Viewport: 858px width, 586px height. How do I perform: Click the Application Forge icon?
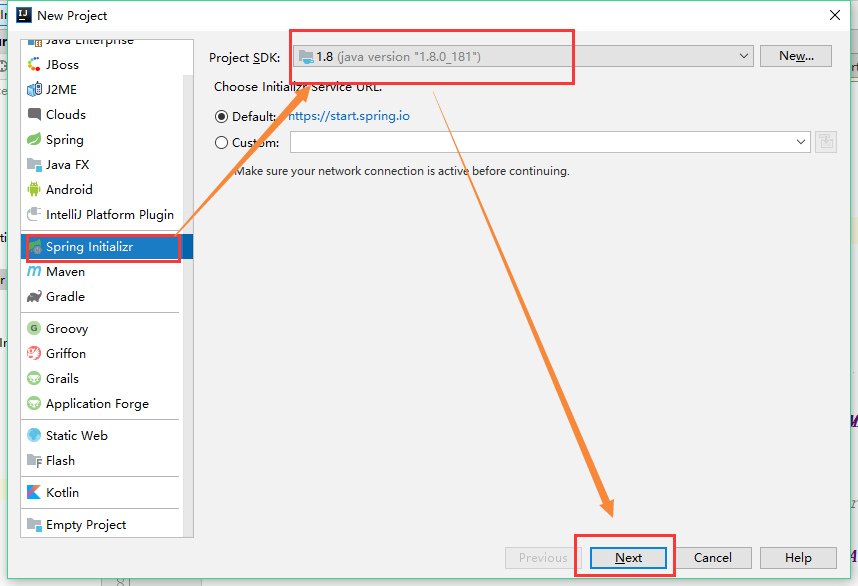pyautogui.click(x=34, y=404)
